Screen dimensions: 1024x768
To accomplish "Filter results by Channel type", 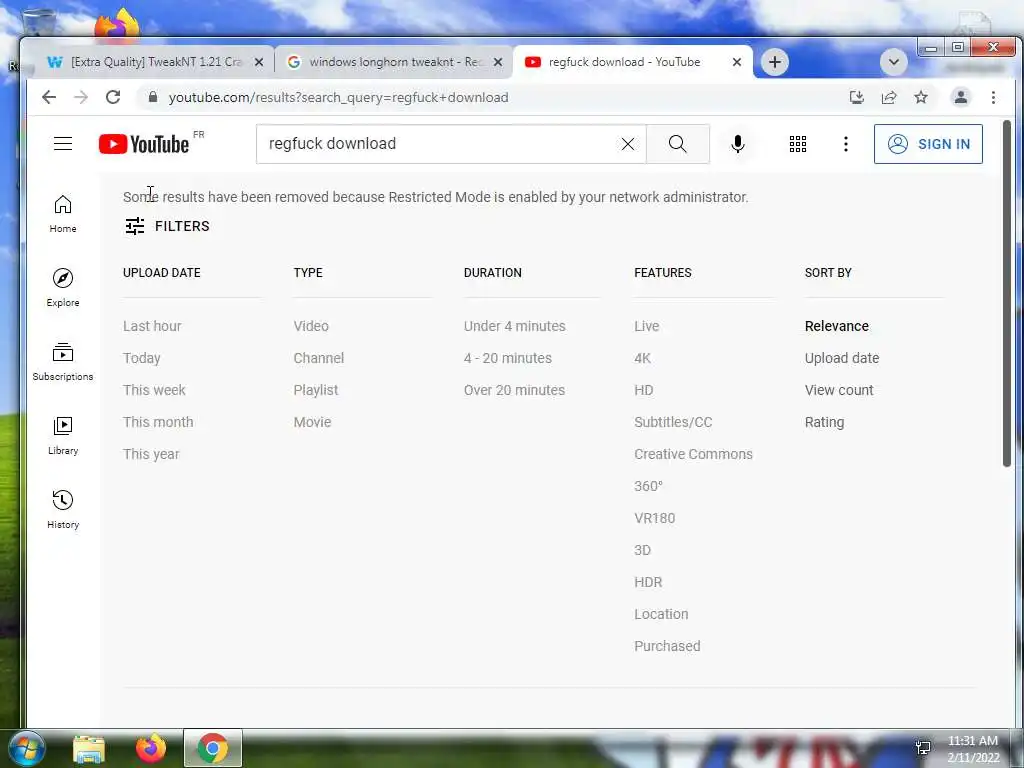I will [319, 358].
